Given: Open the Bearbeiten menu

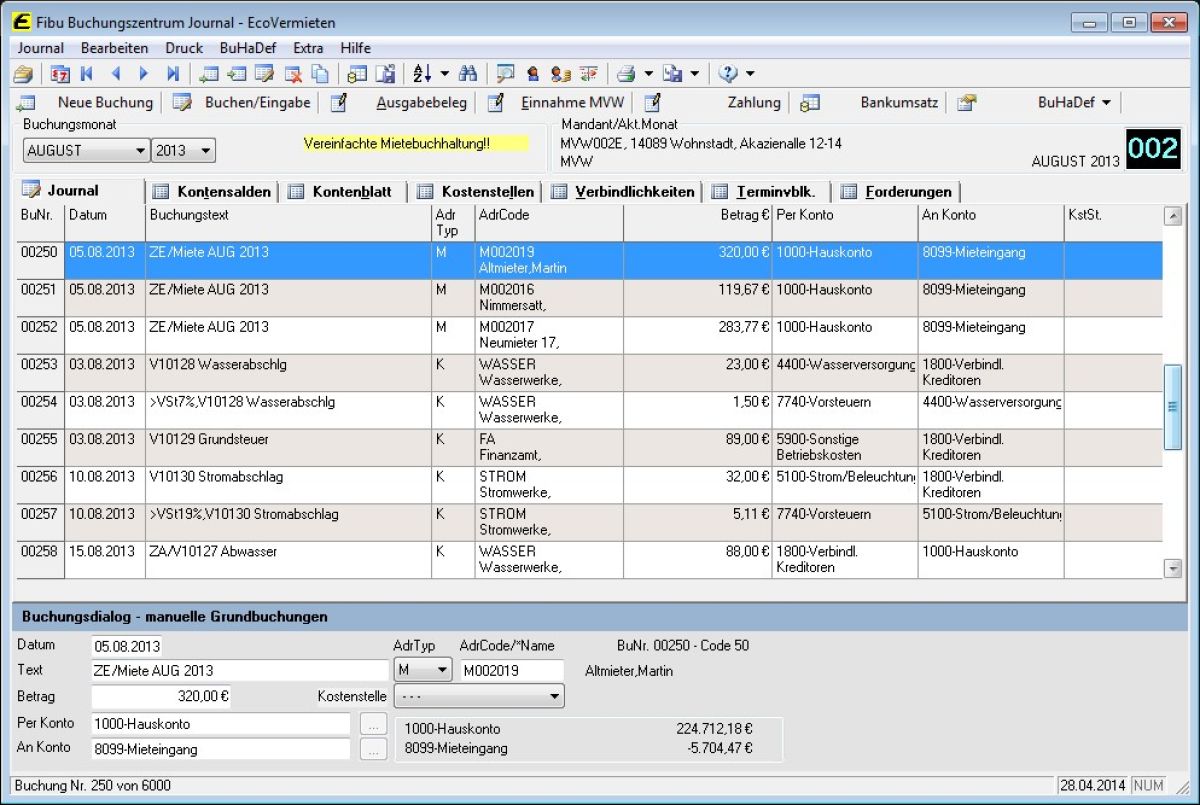Looking at the screenshot, I should coord(114,48).
